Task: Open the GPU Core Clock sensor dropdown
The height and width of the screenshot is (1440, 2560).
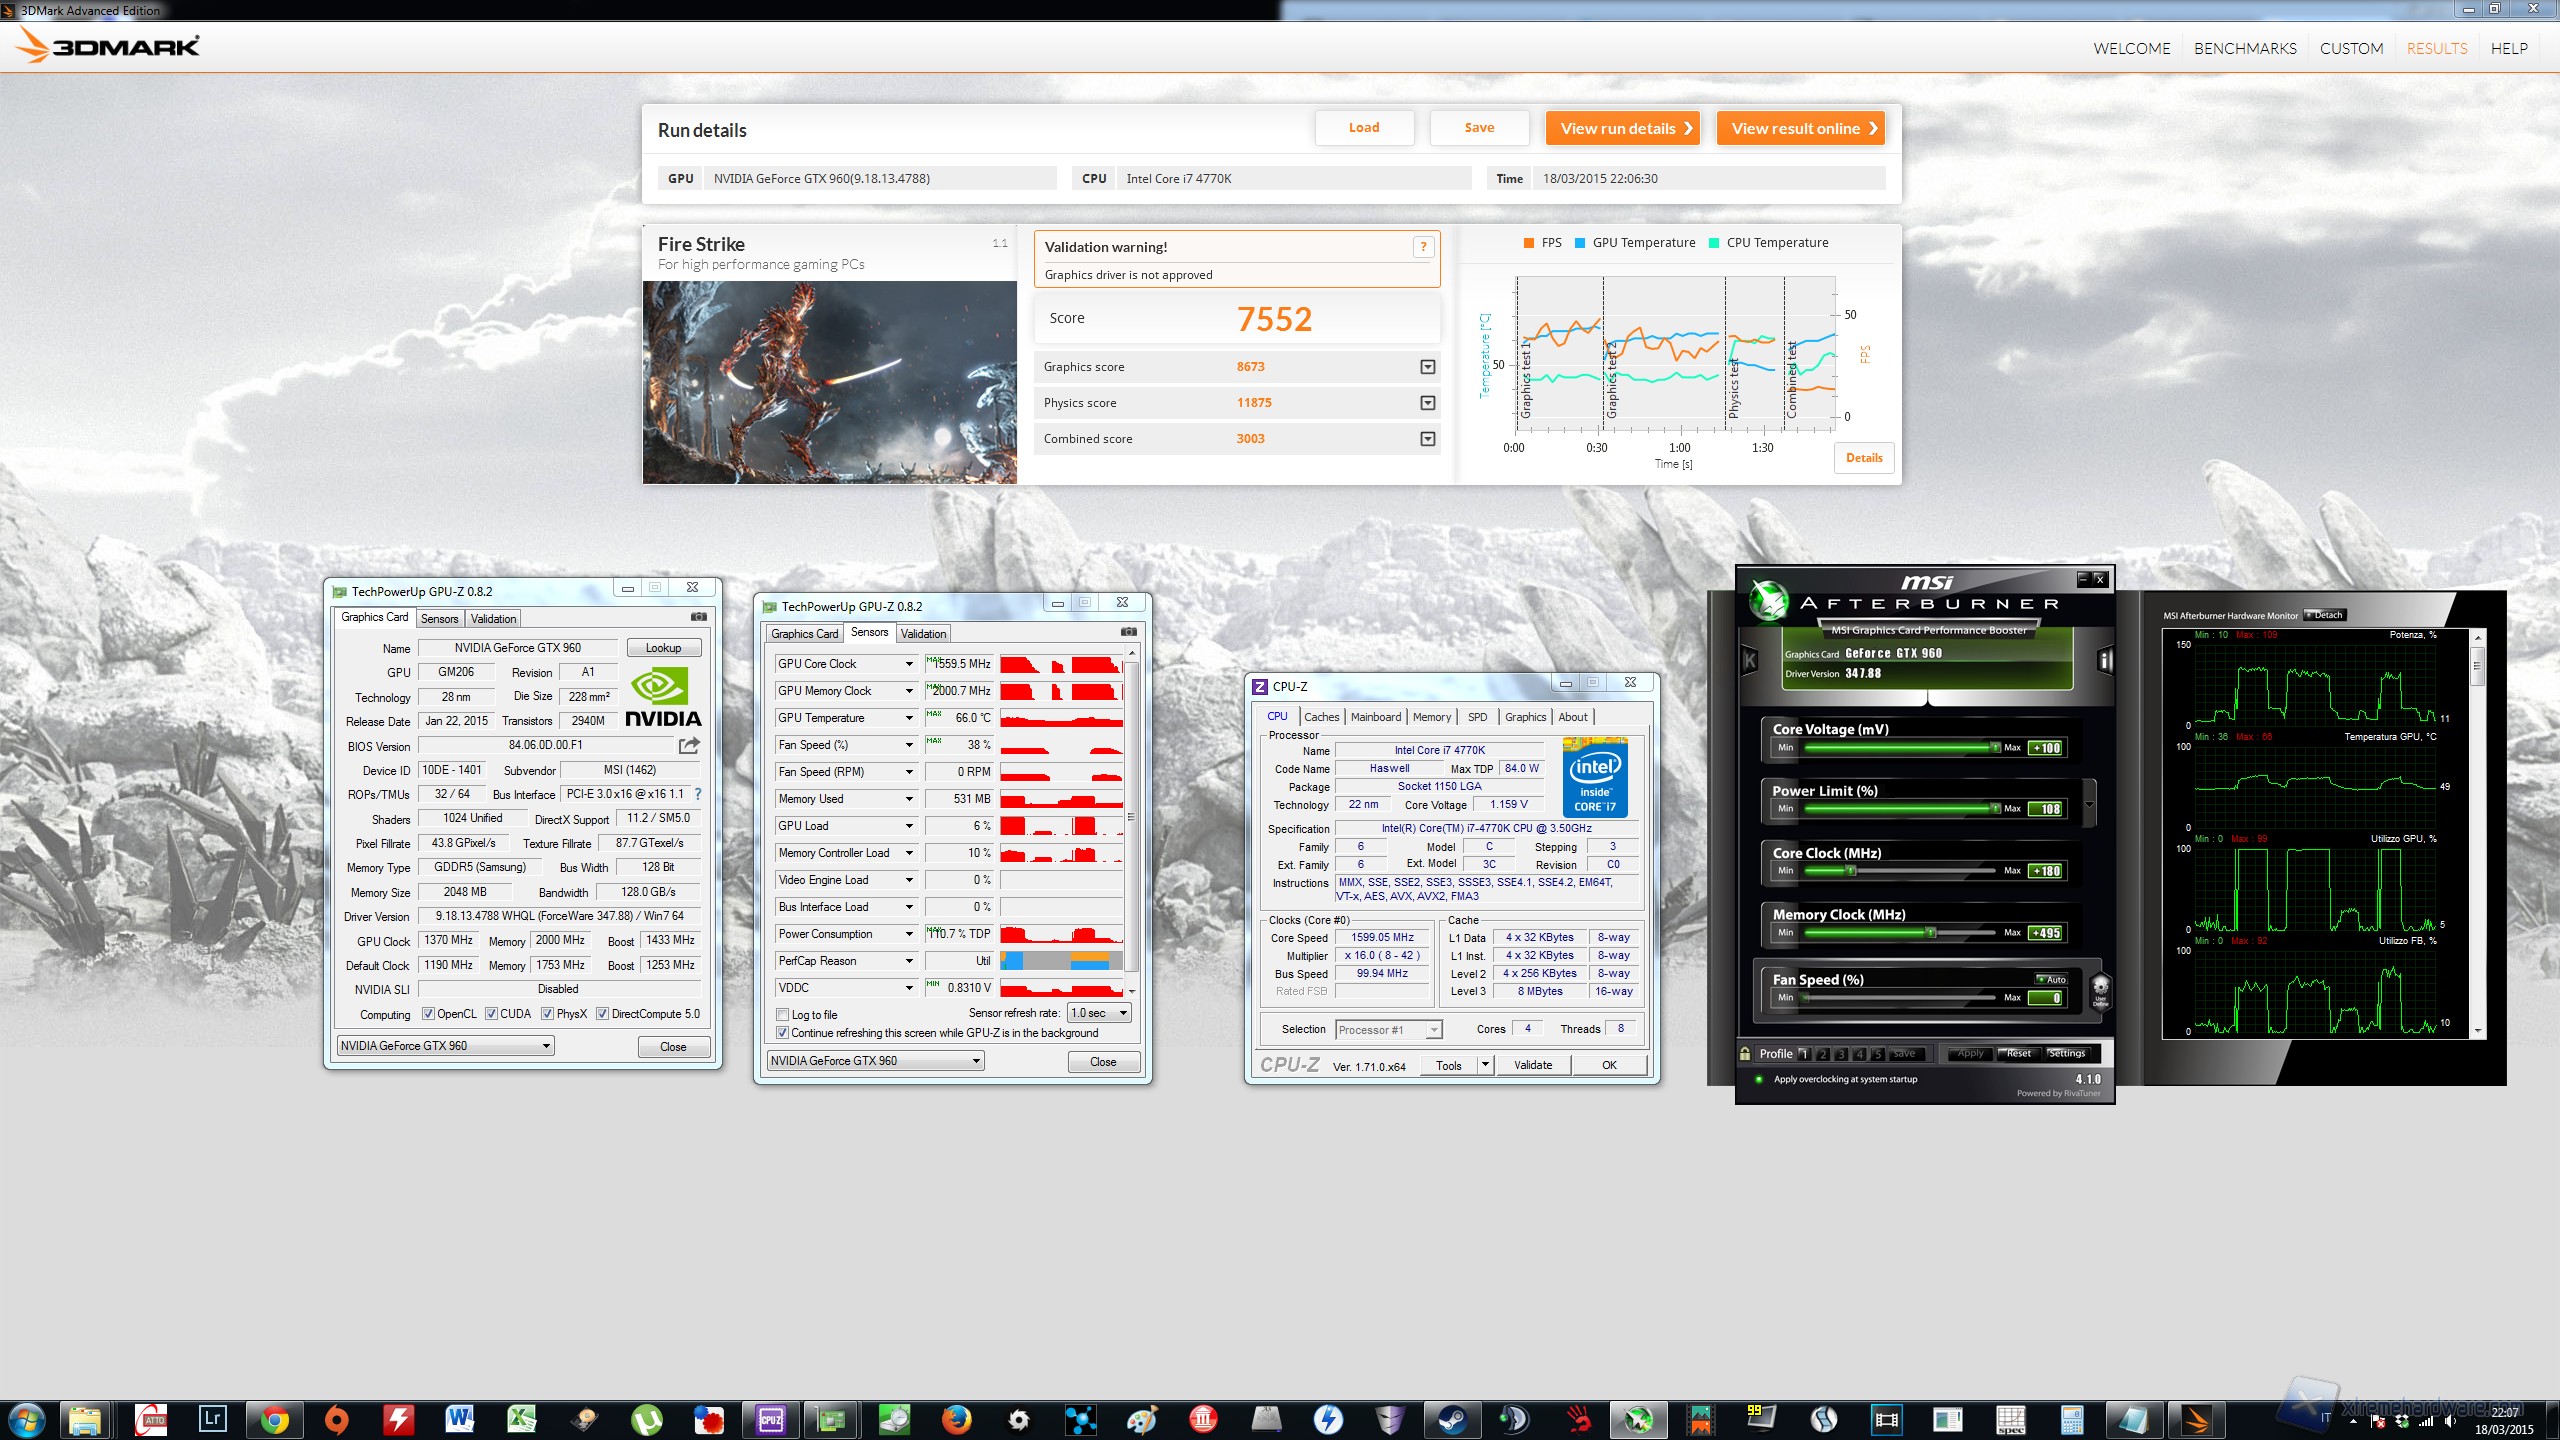Action: pos(909,664)
